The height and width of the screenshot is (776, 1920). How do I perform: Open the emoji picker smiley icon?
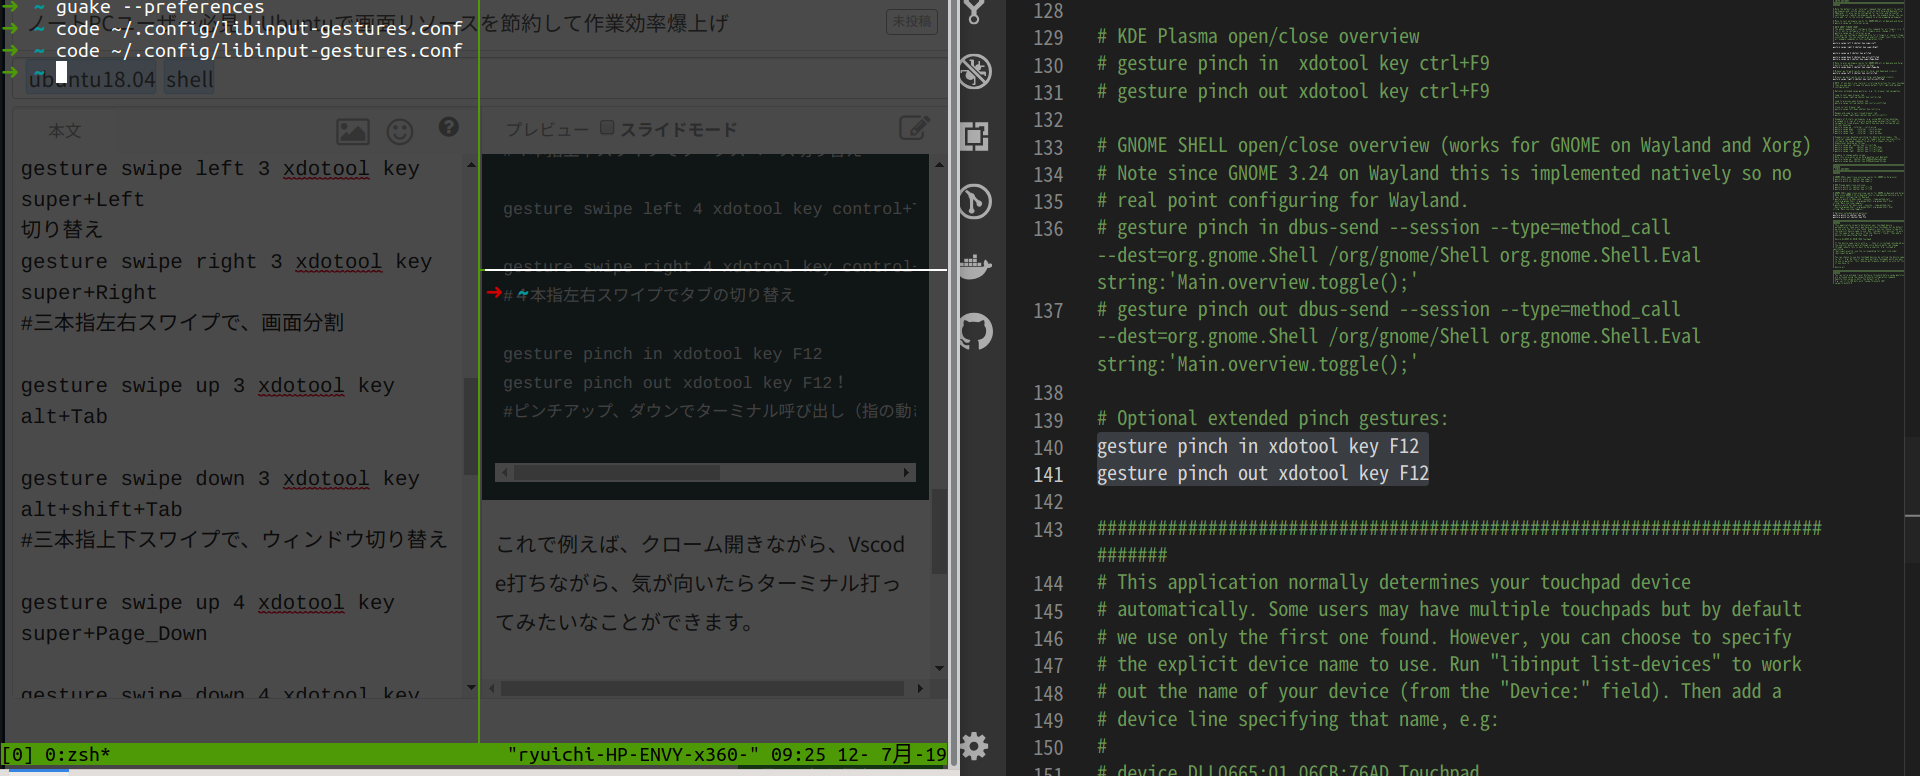click(400, 131)
